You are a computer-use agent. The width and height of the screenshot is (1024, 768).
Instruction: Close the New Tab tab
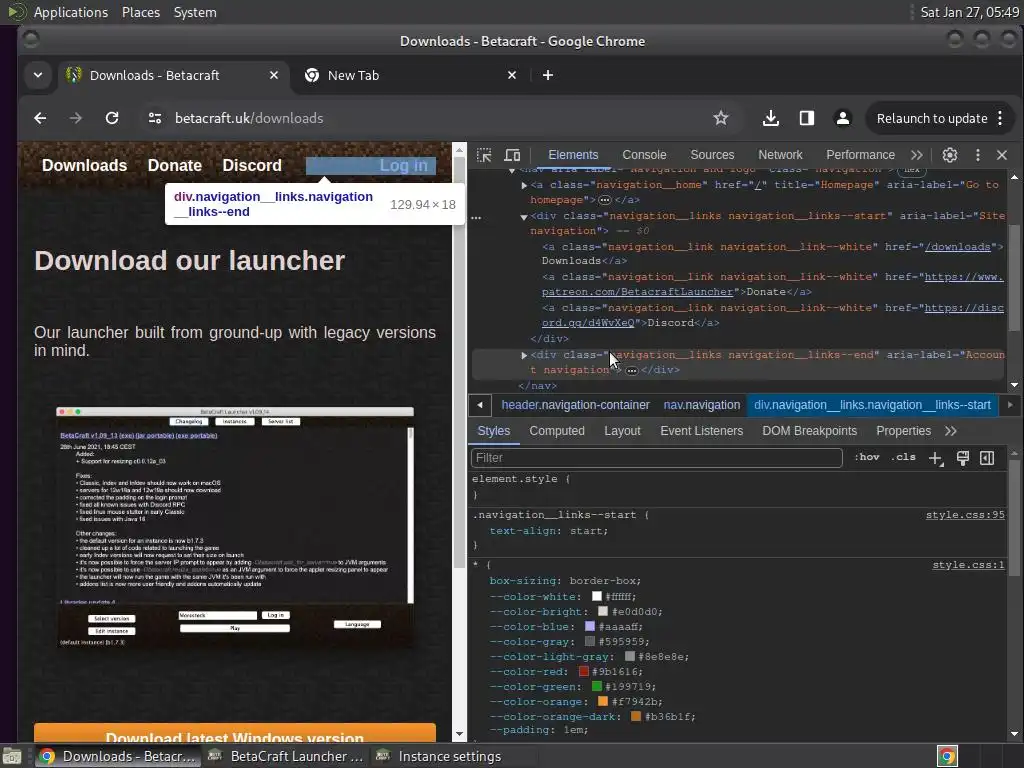pos(512,75)
